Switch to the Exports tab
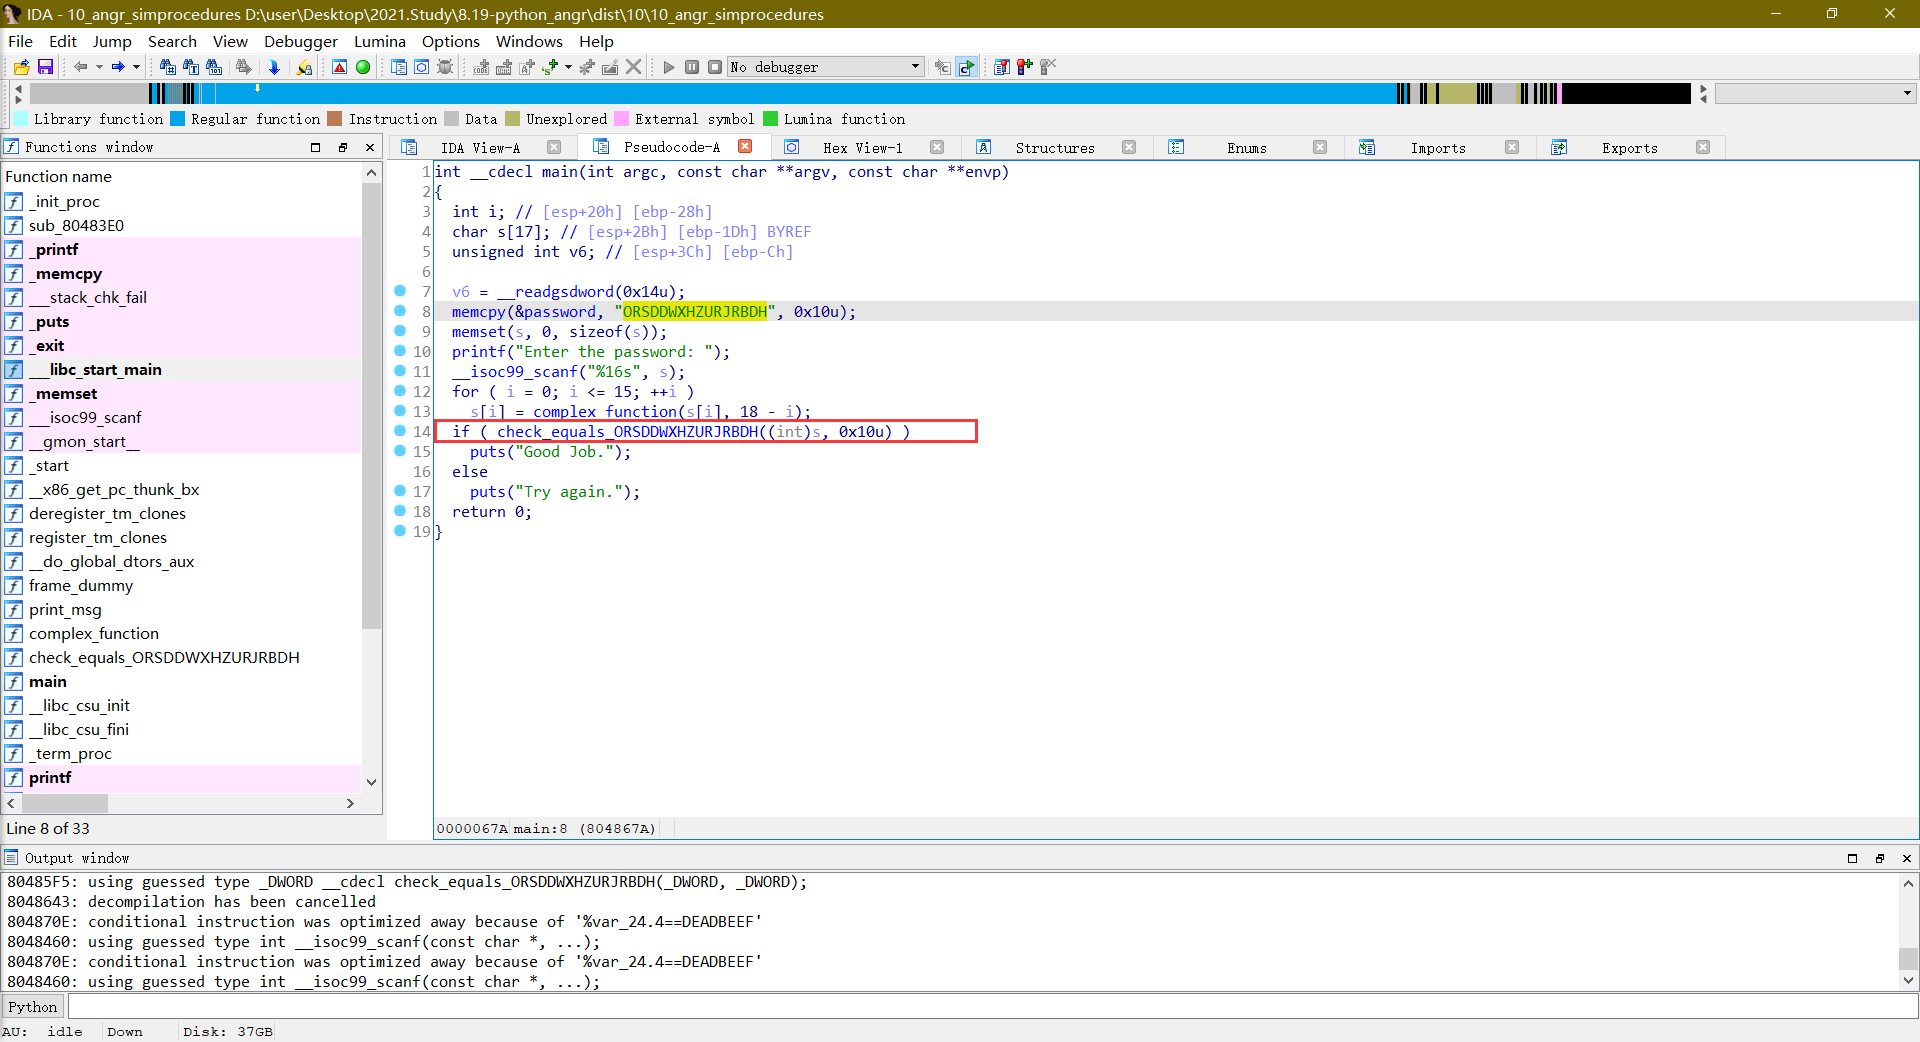 pos(1629,147)
